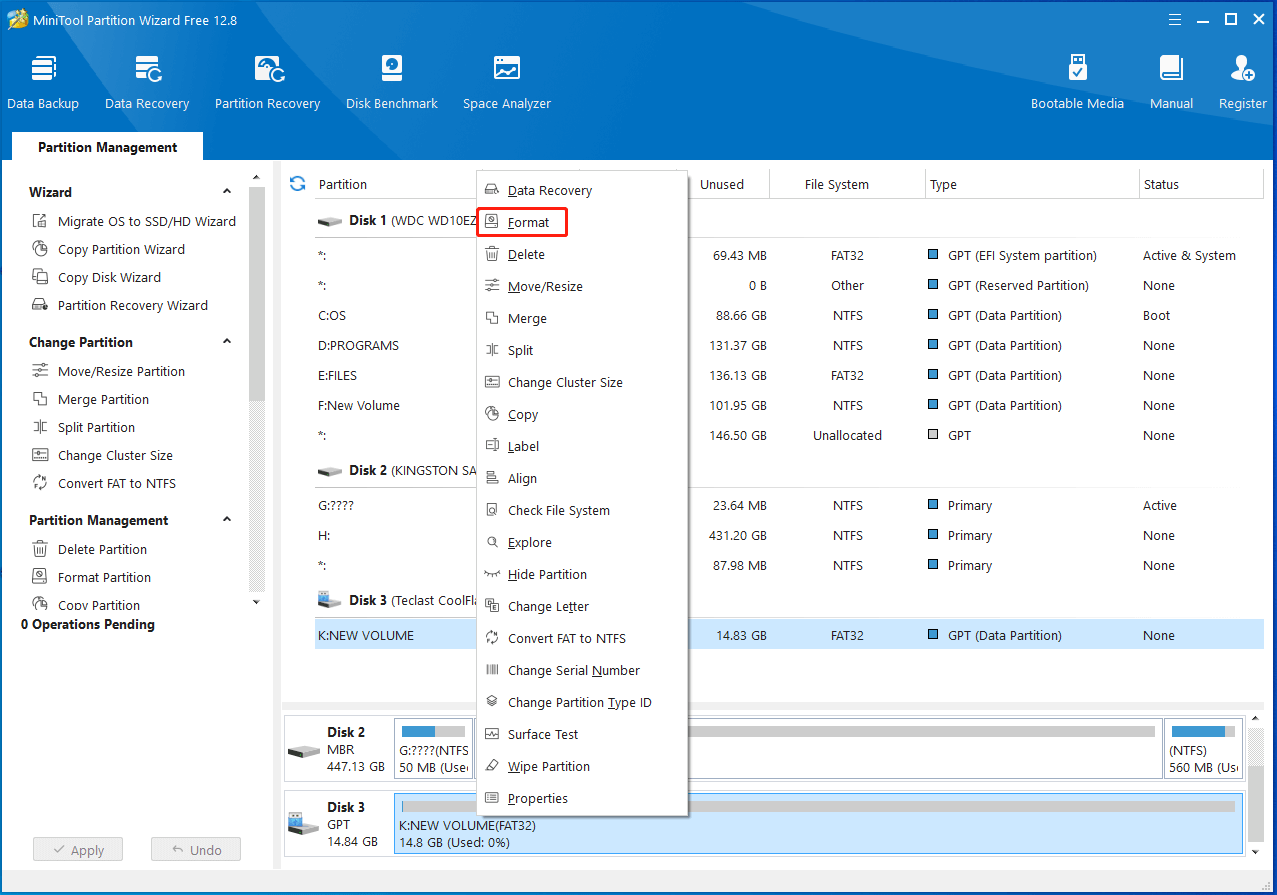Select Check File System in context menu

[x=581, y=510]
